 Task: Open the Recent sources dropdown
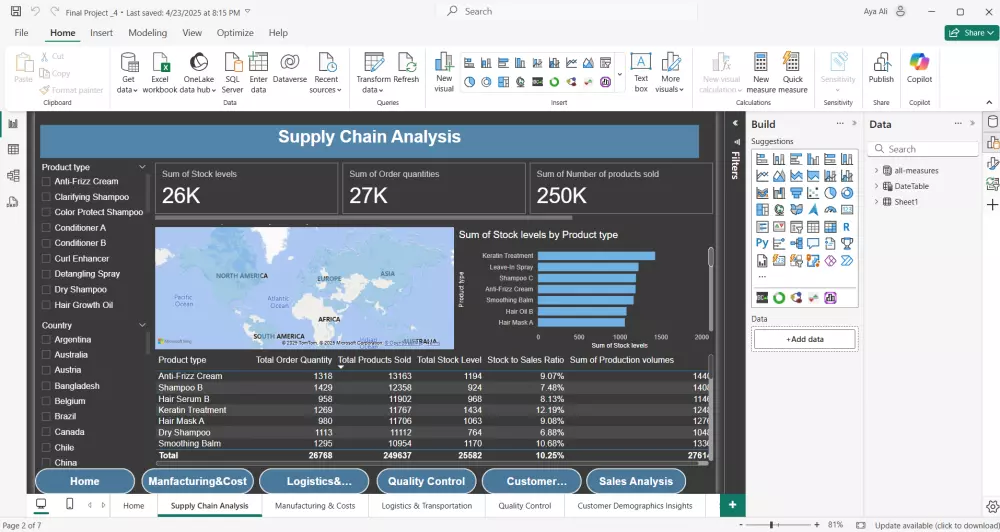[326, 73]
